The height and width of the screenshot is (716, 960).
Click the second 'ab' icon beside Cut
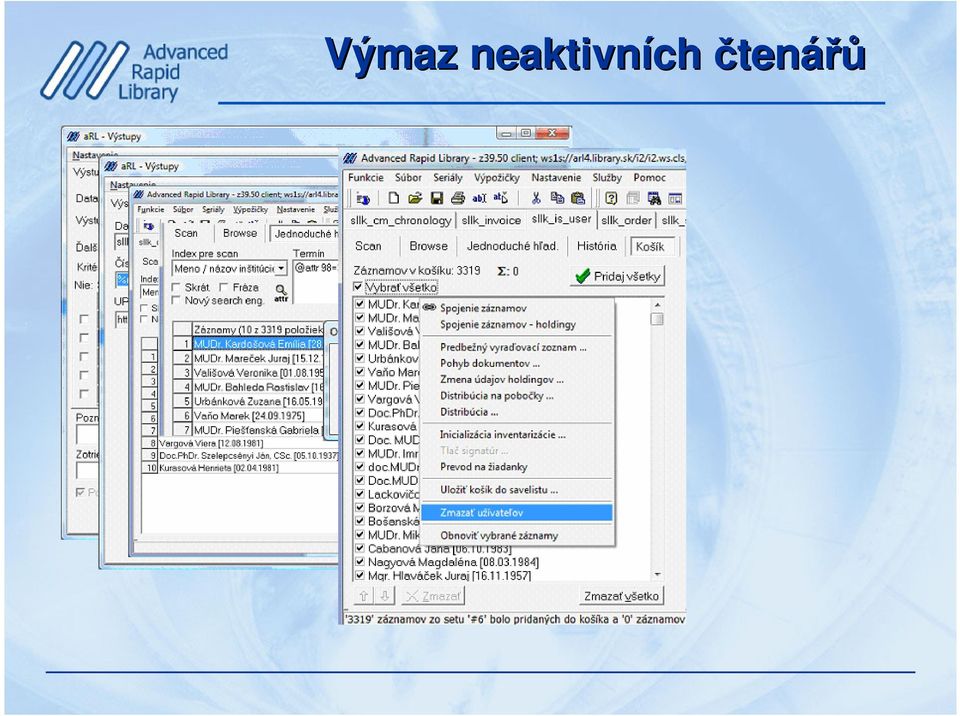click(x=501, y=198)
